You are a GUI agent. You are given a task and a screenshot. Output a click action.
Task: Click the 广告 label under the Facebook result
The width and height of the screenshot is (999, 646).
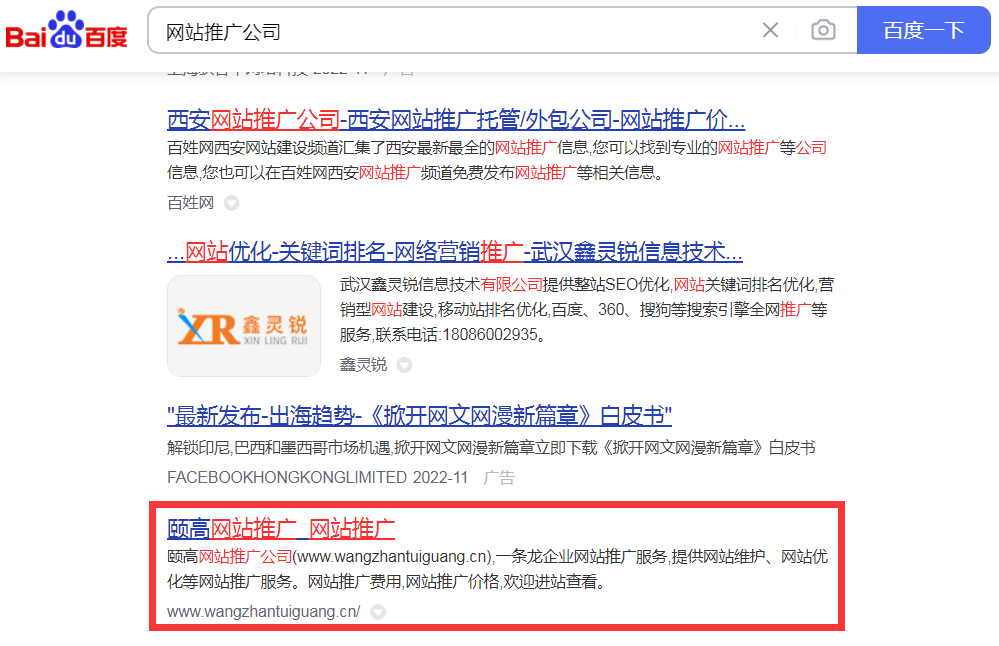pyautogui.click(x=499, y=477)
